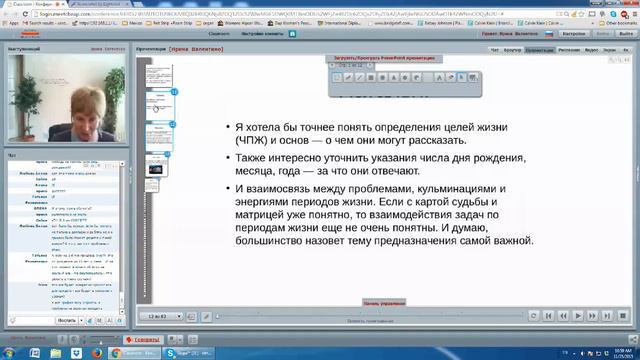This screenshot has width=640, height=360.
Task: Click the last icon in annotation toolbar
Action: click(473, 78)
